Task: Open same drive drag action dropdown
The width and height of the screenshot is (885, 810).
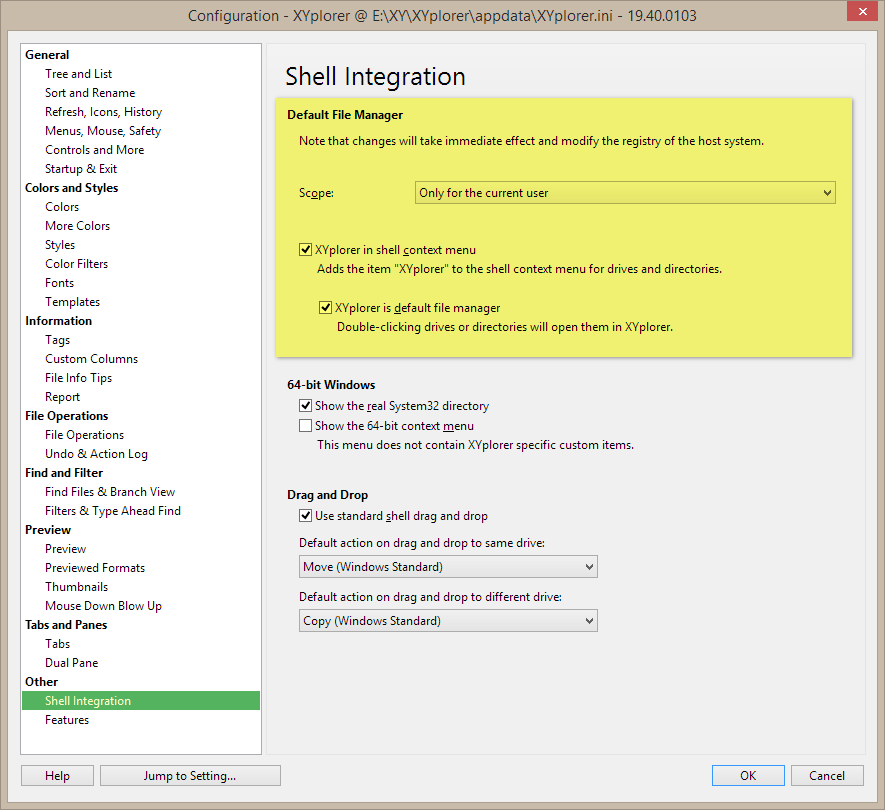Action: tap(448, 567)
